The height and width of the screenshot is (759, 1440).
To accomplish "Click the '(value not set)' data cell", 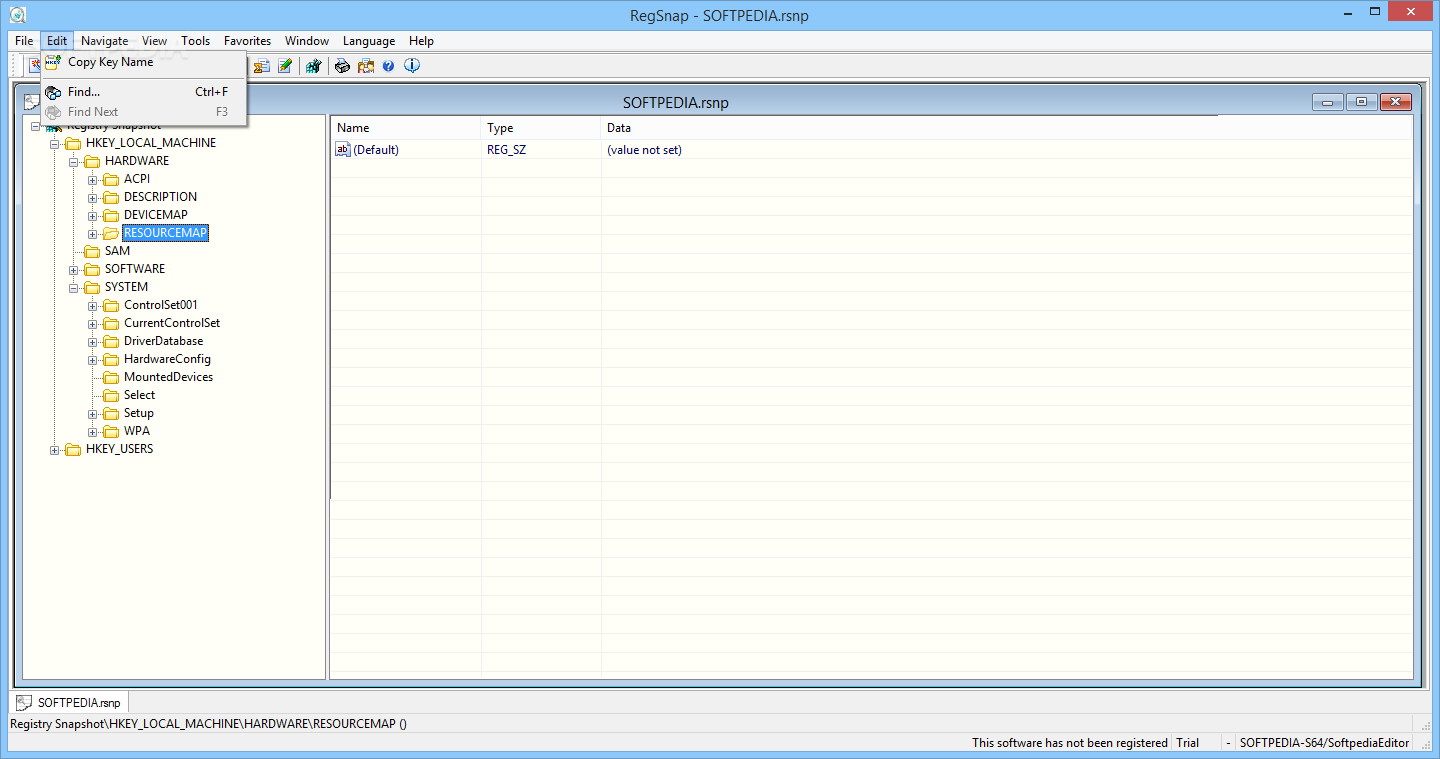I will coord(644,150).
